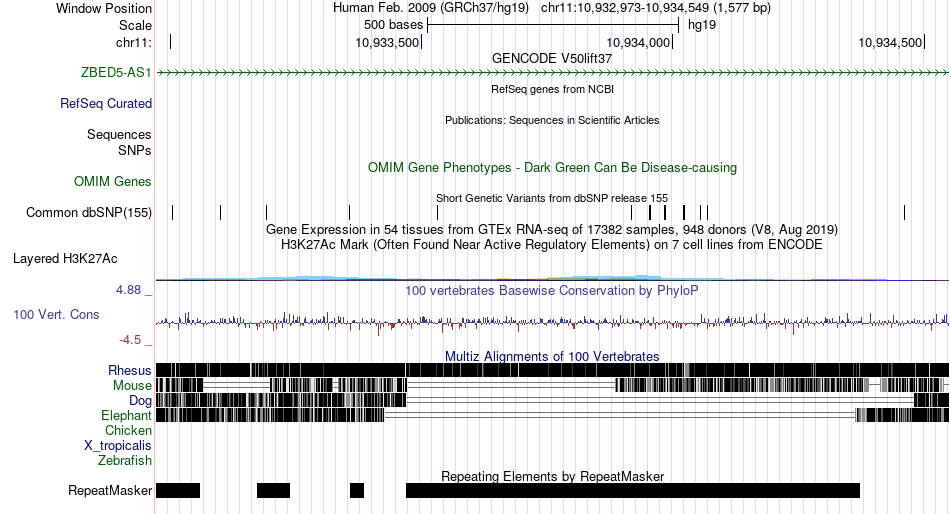The image size is (950, 514).
Task: Click the 10,933,500 ruler position
Action: point(388,42)
